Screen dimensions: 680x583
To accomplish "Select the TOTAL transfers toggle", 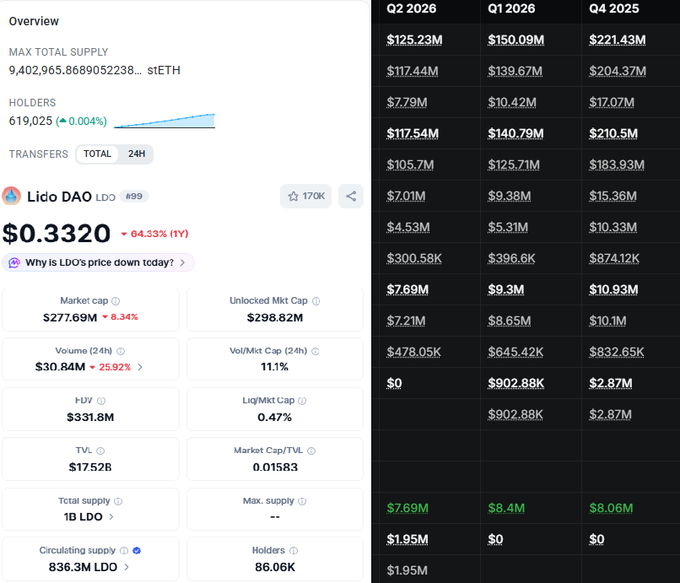I will 97,154.
